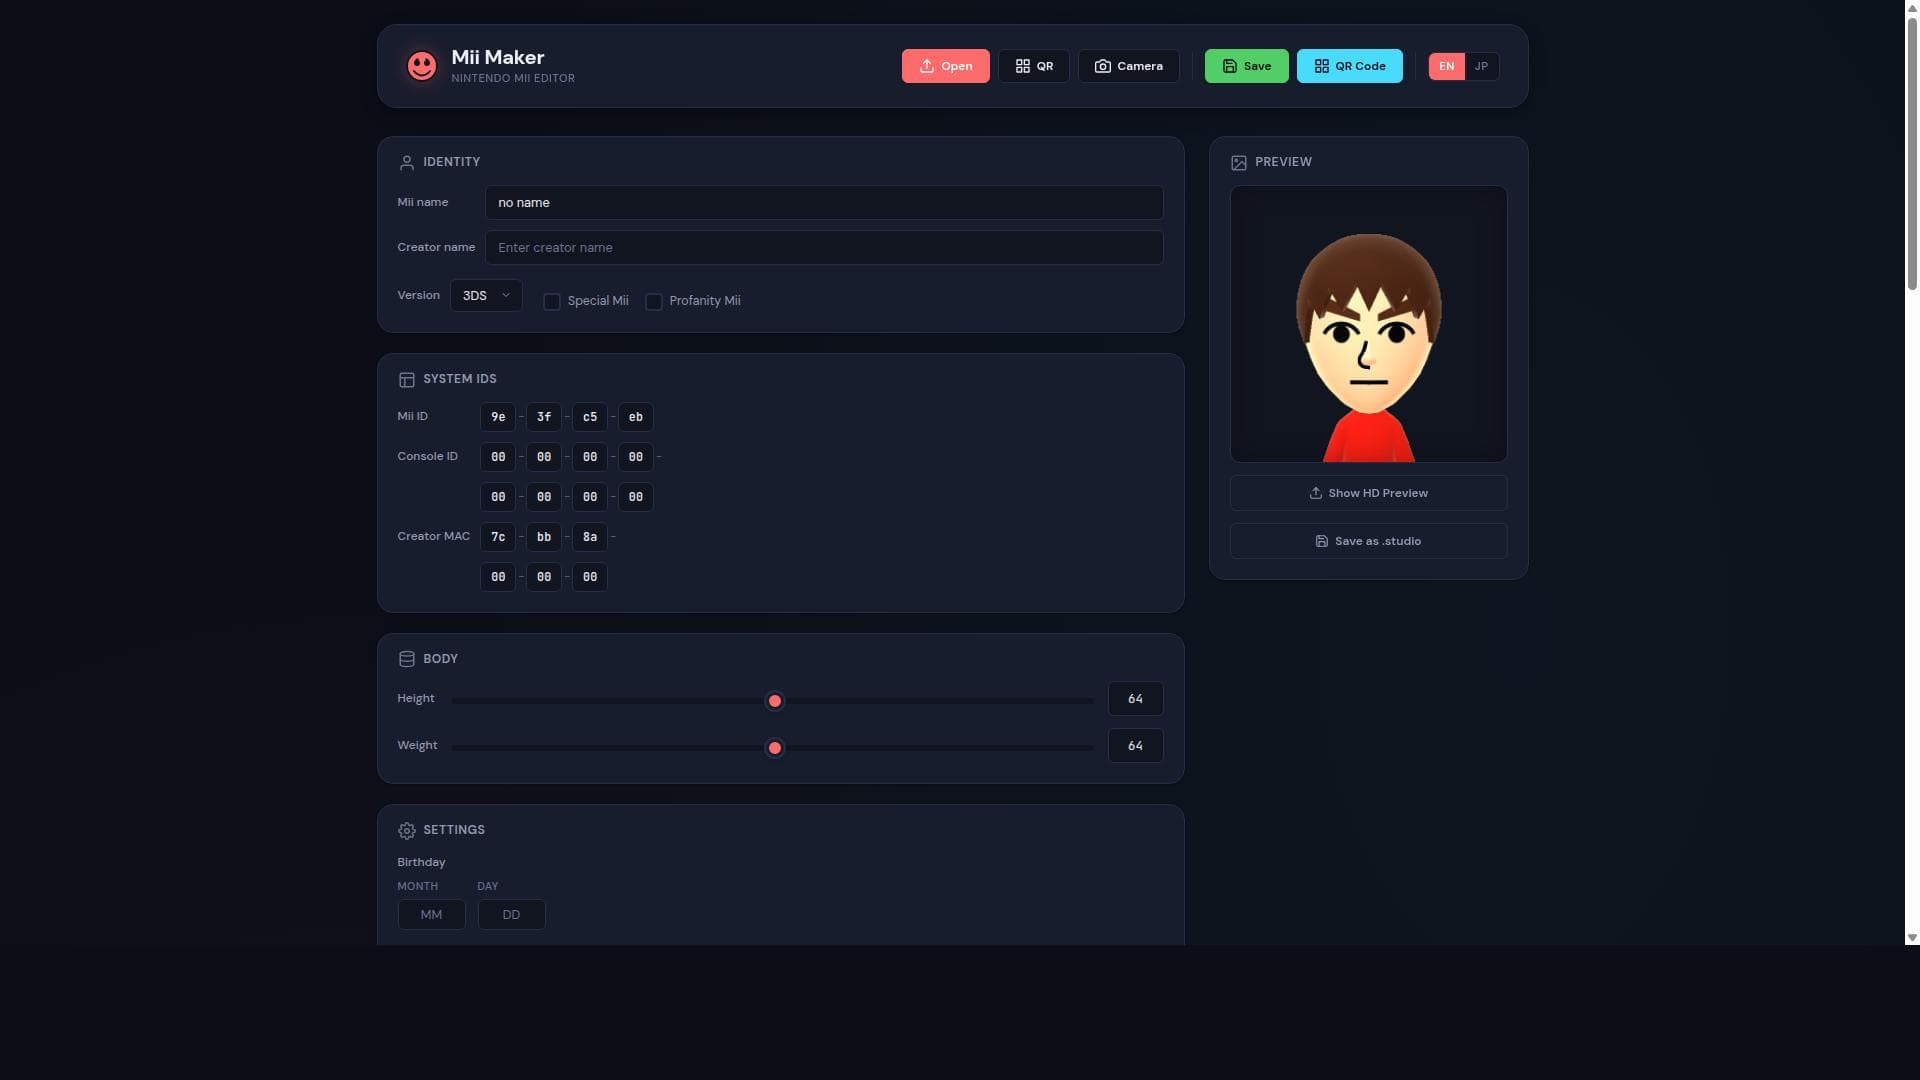The width and height of the screenshot is (1920, 1080).
Task: Open the Camera capture button
Action: (x=1128, y=66)
